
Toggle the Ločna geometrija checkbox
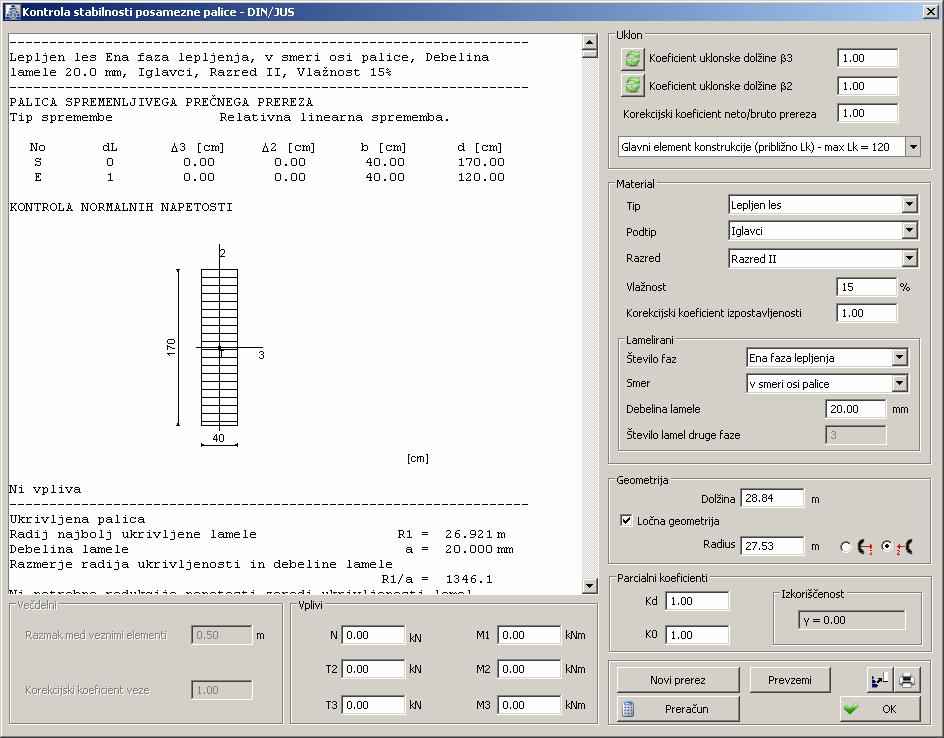626,520
